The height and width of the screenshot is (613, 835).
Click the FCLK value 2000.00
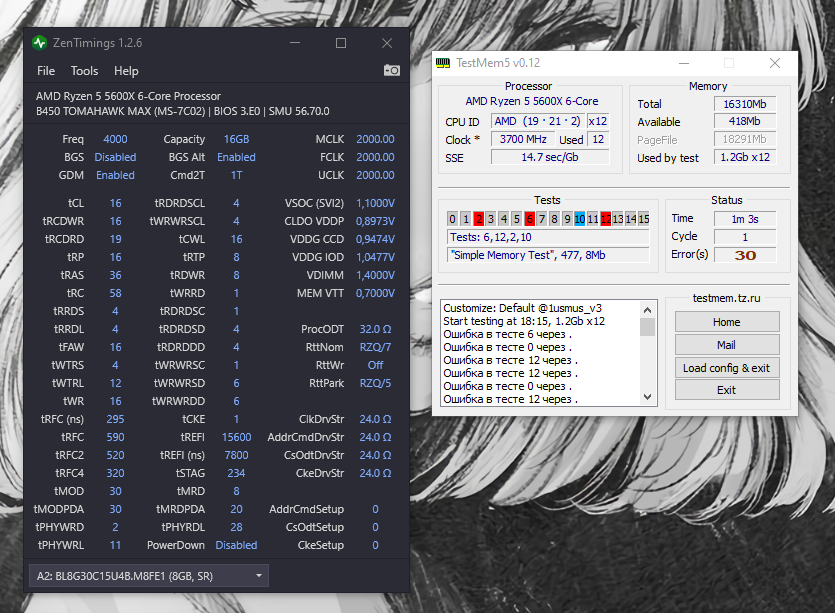pos(375,157)
